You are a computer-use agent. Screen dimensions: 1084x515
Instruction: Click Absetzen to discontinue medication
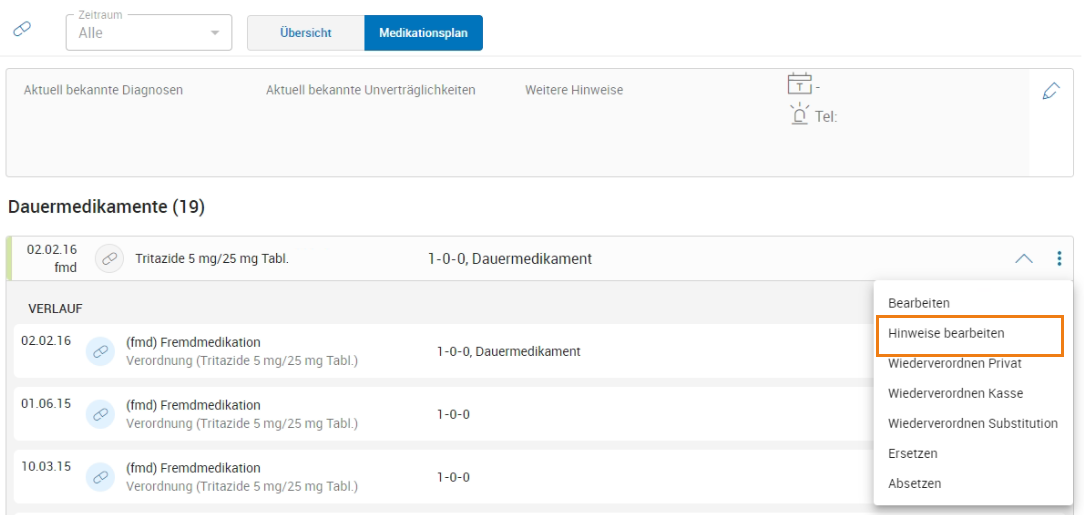pyautogui.click(x=914, y=483)
